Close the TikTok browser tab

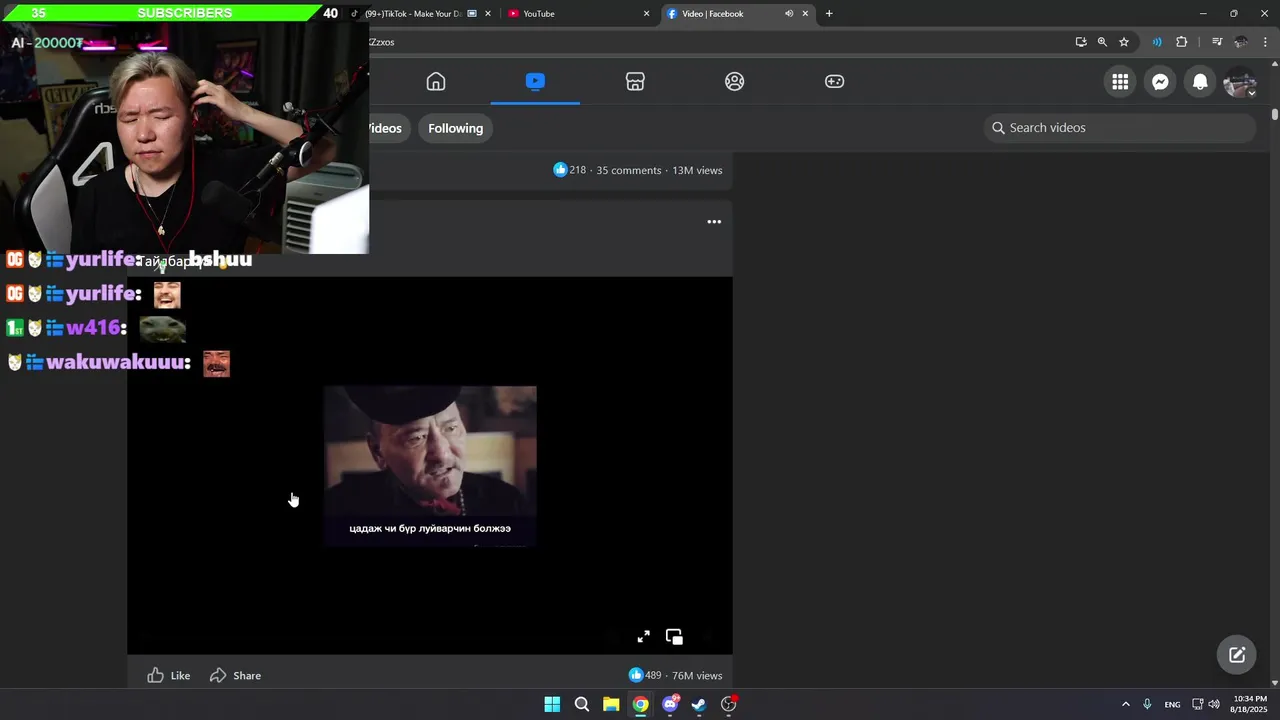[488, 14]
